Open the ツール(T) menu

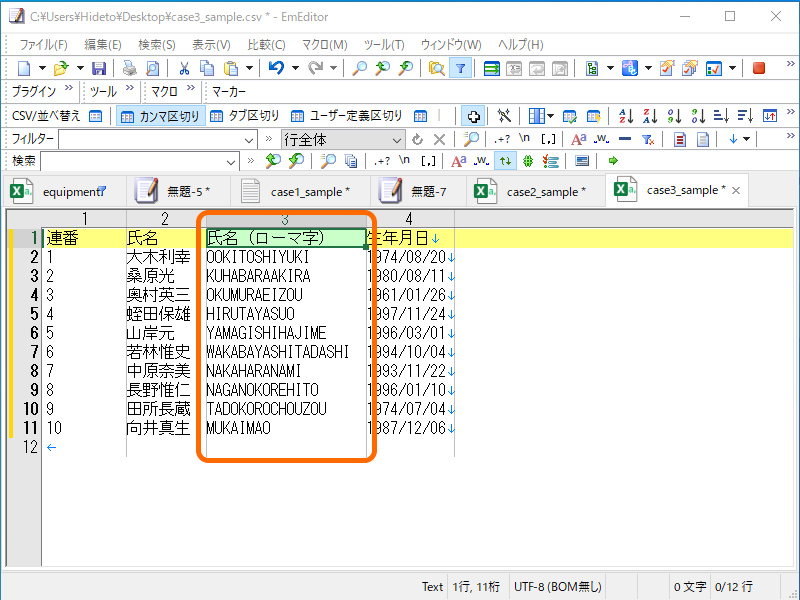(384, 45)
